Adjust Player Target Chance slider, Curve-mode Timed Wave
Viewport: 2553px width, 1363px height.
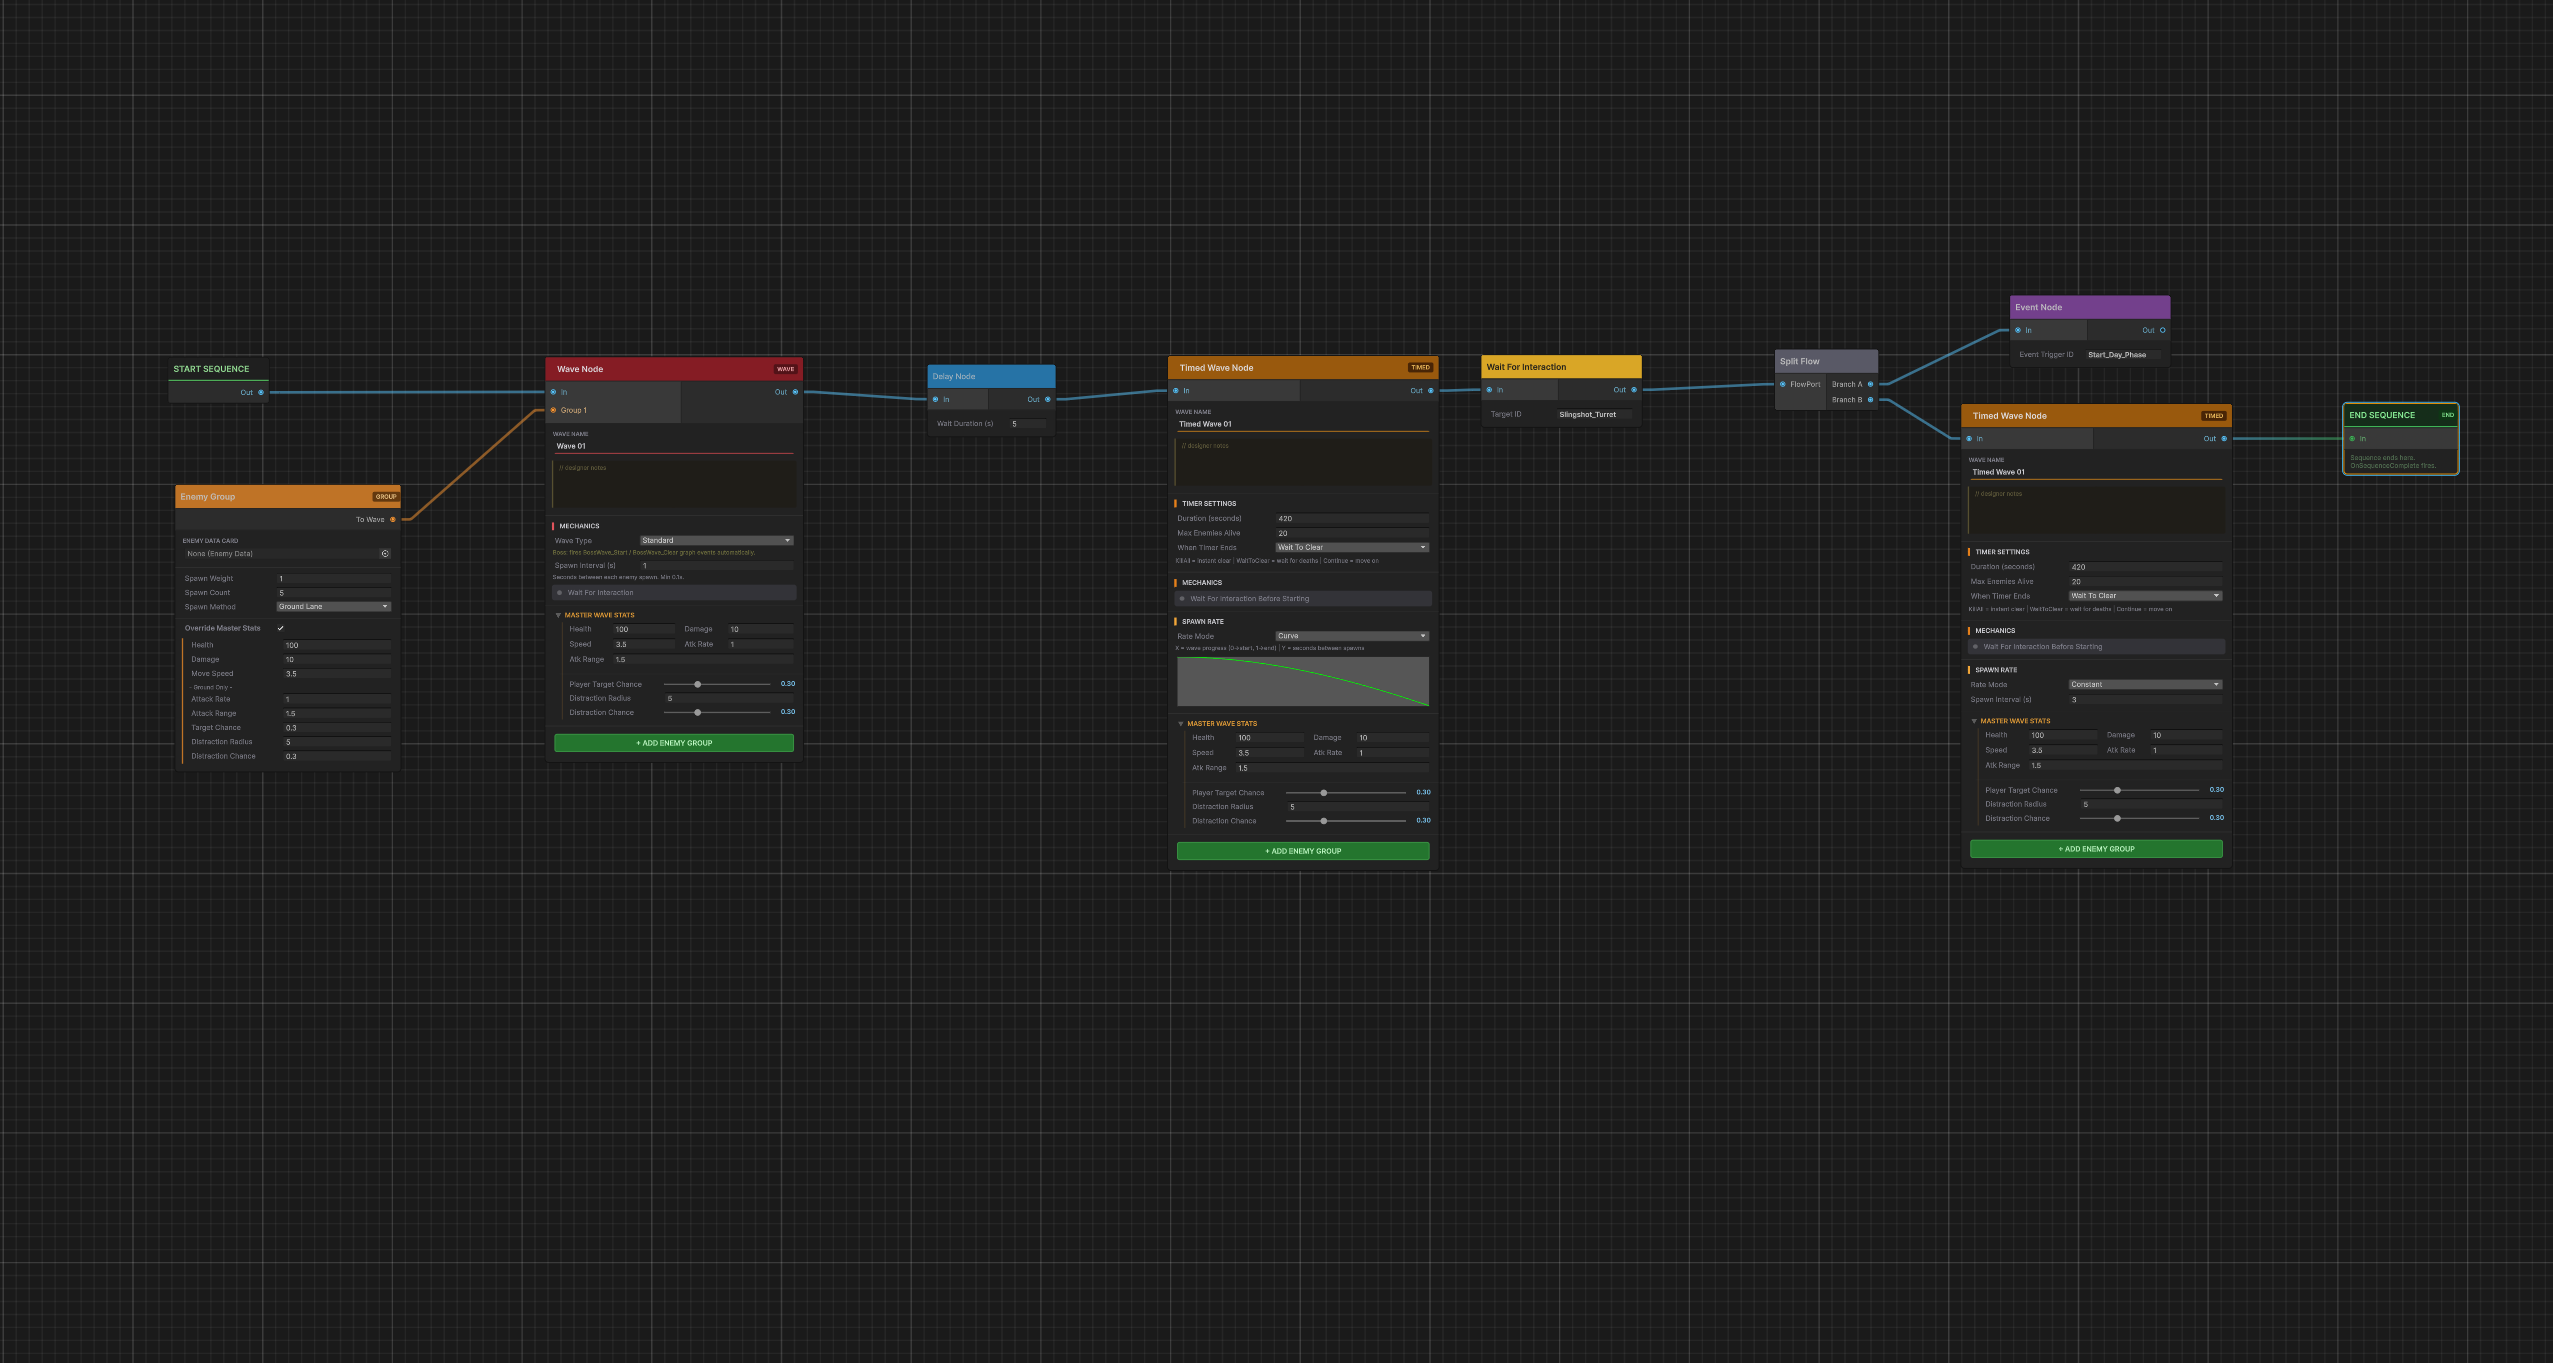[1346, 792]
